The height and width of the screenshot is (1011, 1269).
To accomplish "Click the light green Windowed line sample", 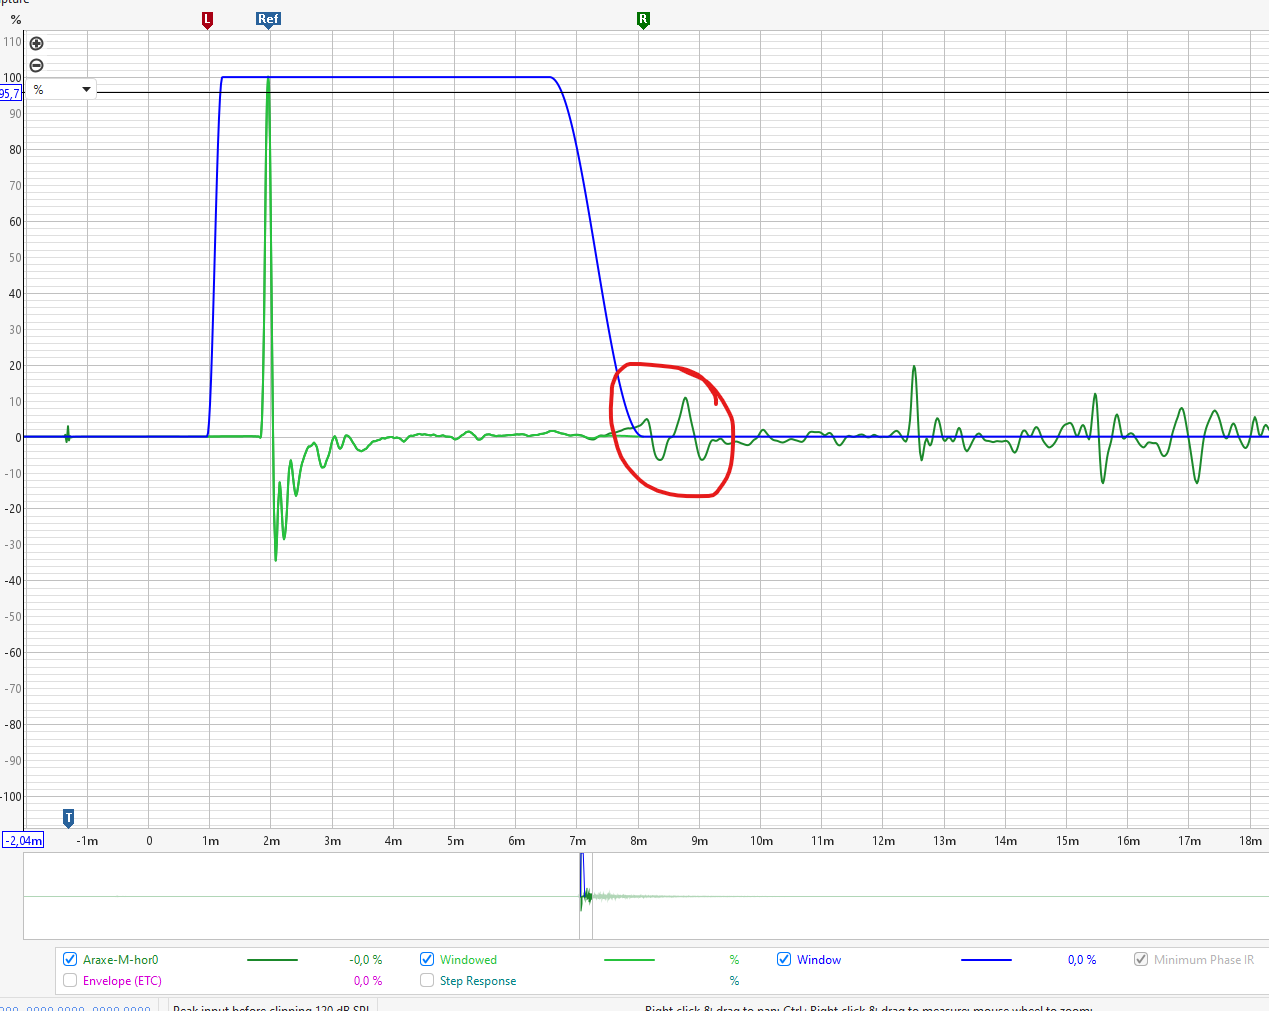I will coord(629,960).
